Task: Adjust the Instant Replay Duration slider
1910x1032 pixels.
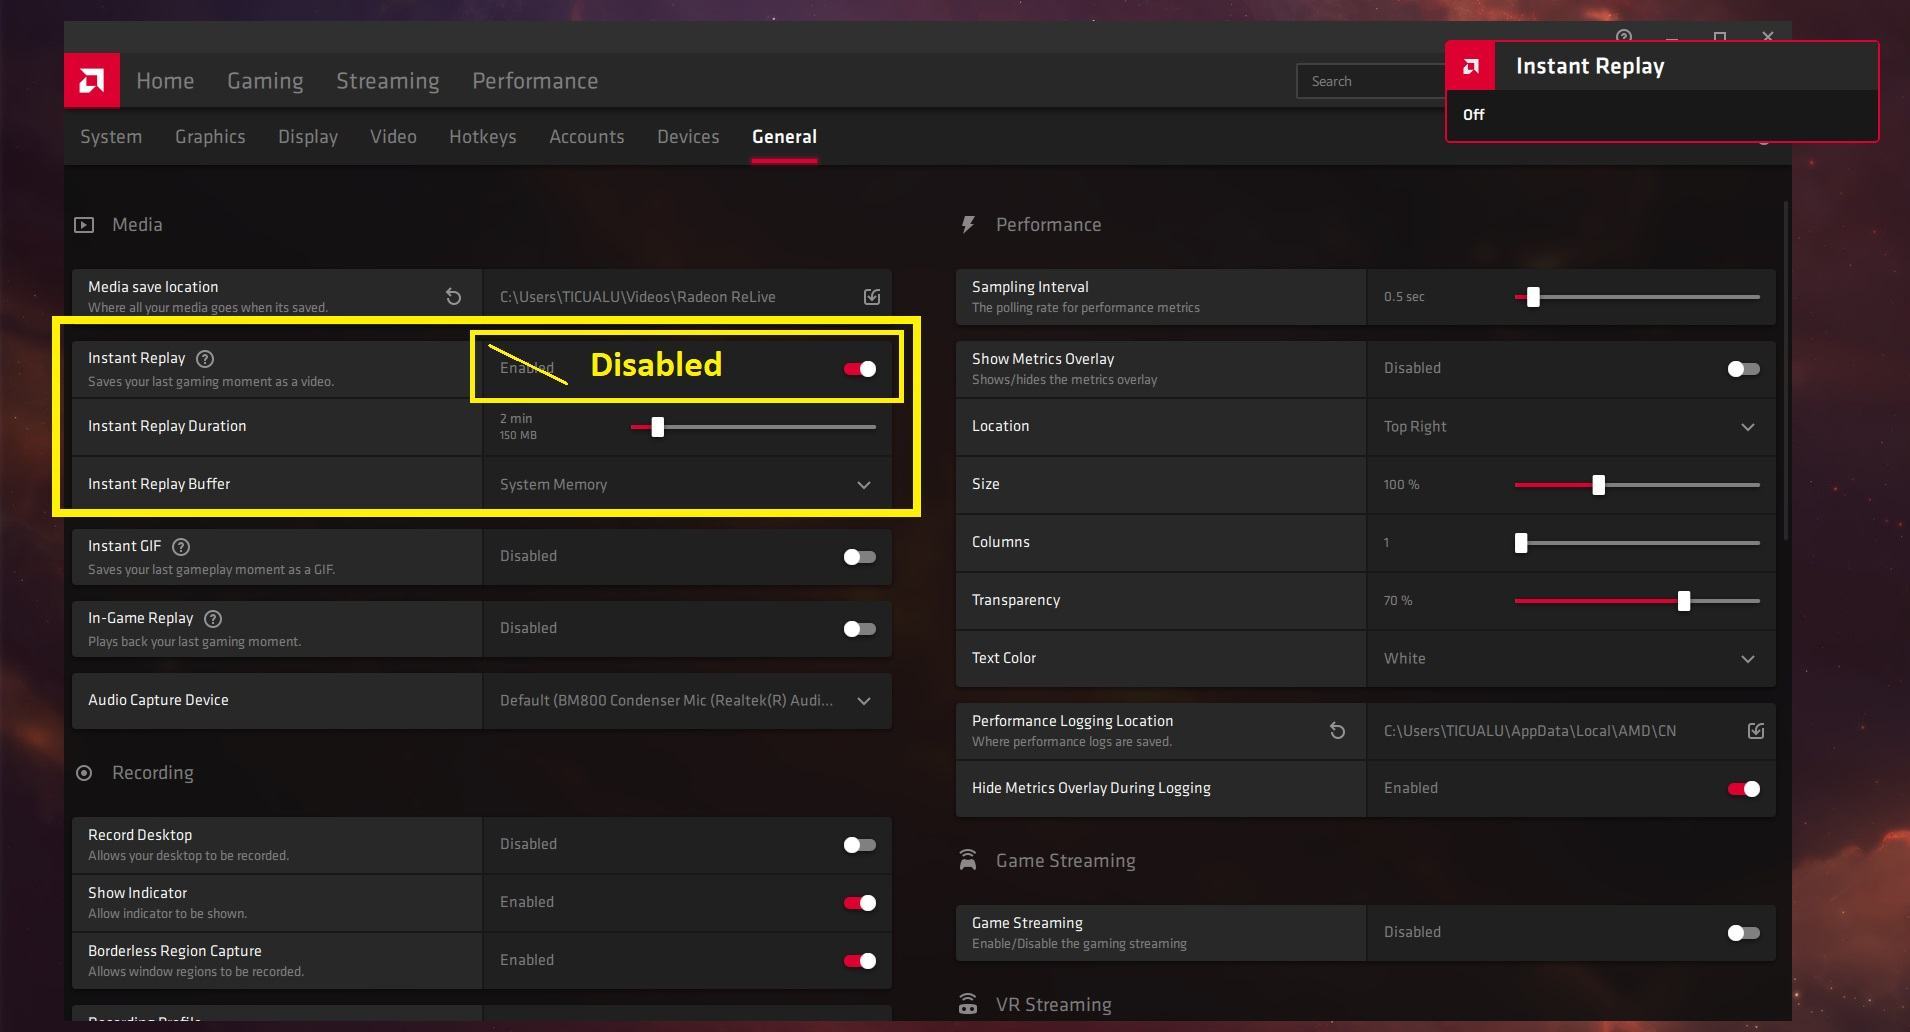Action: pos(753,427)
